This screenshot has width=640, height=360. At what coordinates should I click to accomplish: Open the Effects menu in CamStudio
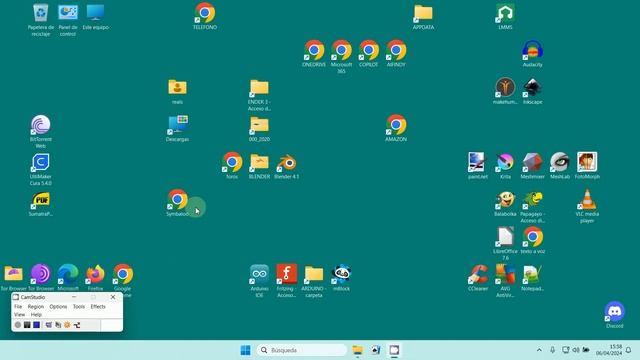98,307
